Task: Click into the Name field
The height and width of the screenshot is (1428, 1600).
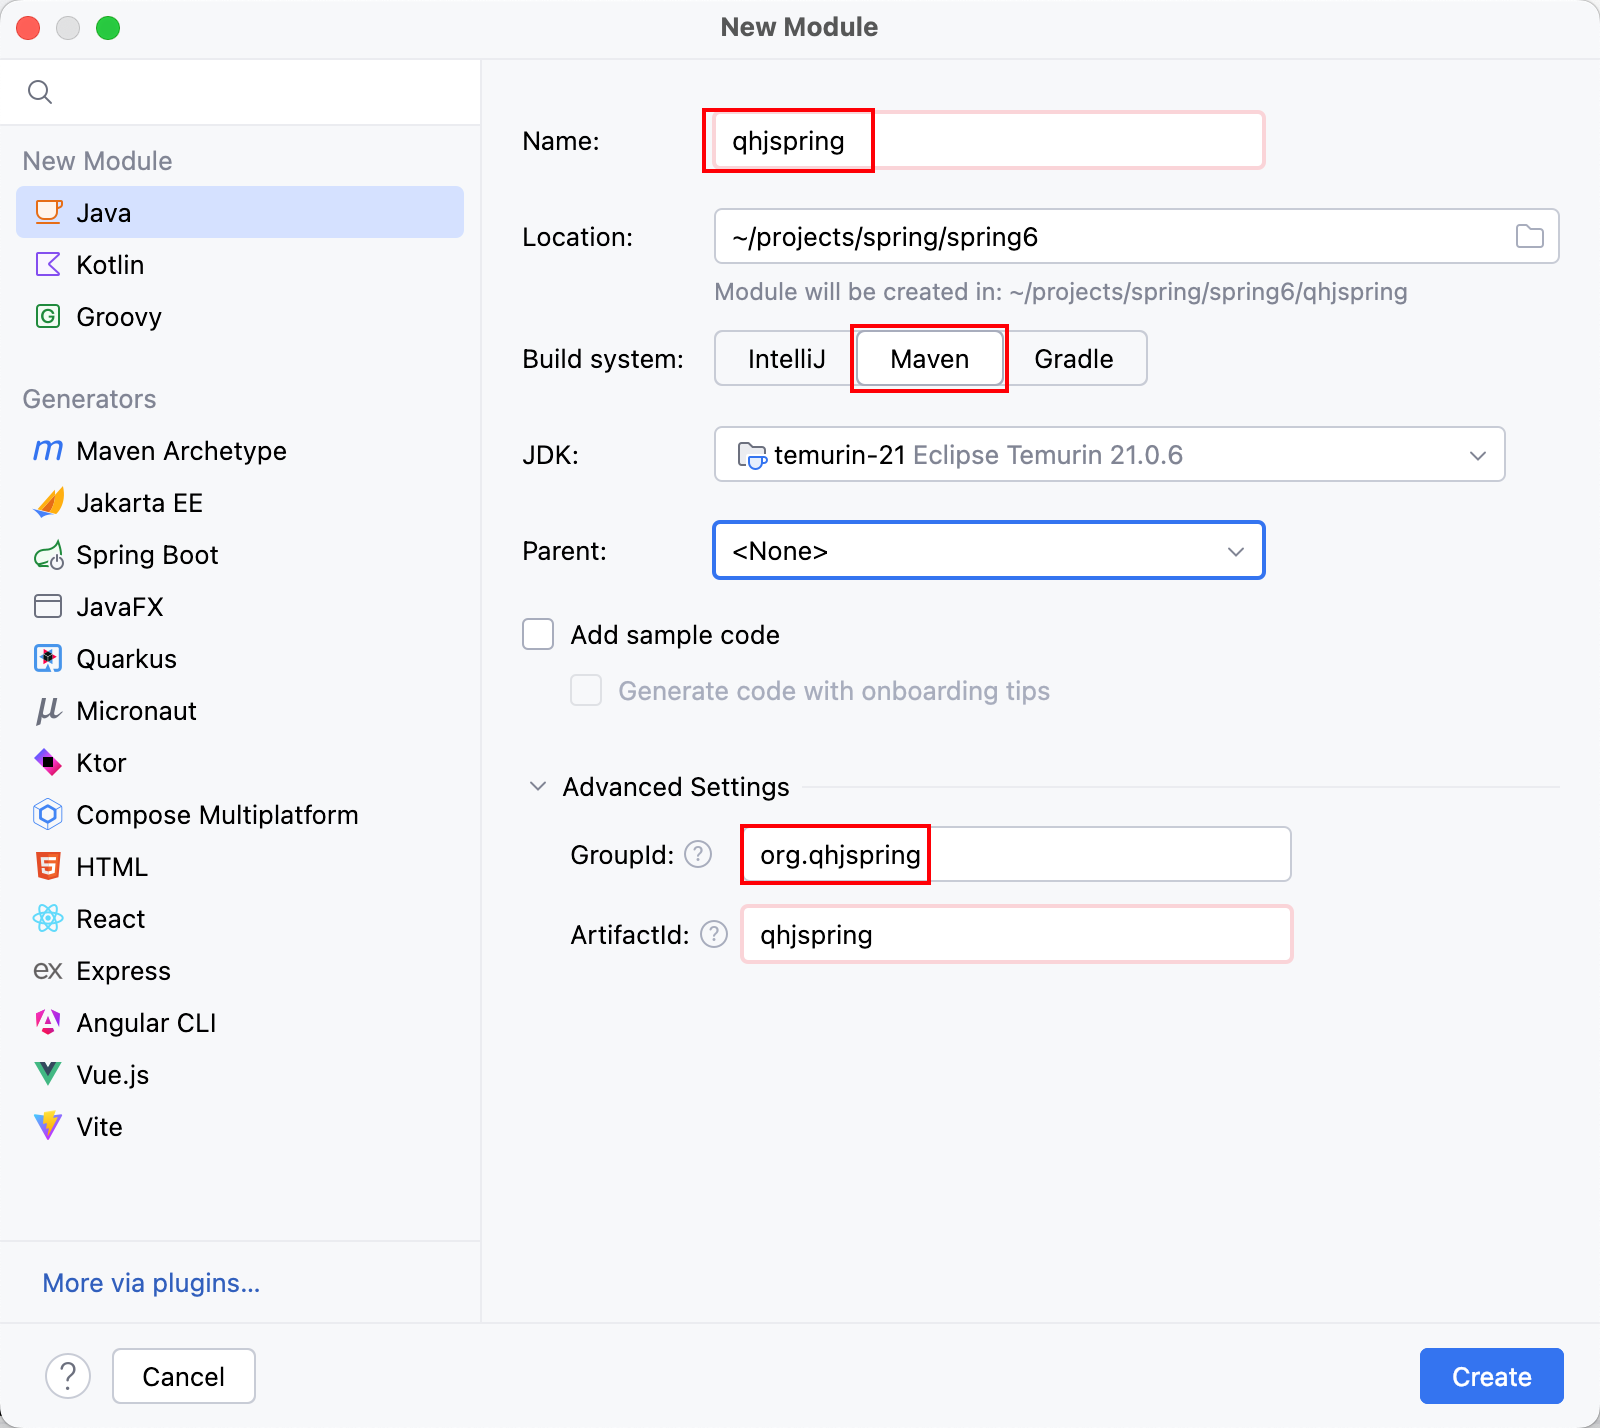Action: [989, 140]
